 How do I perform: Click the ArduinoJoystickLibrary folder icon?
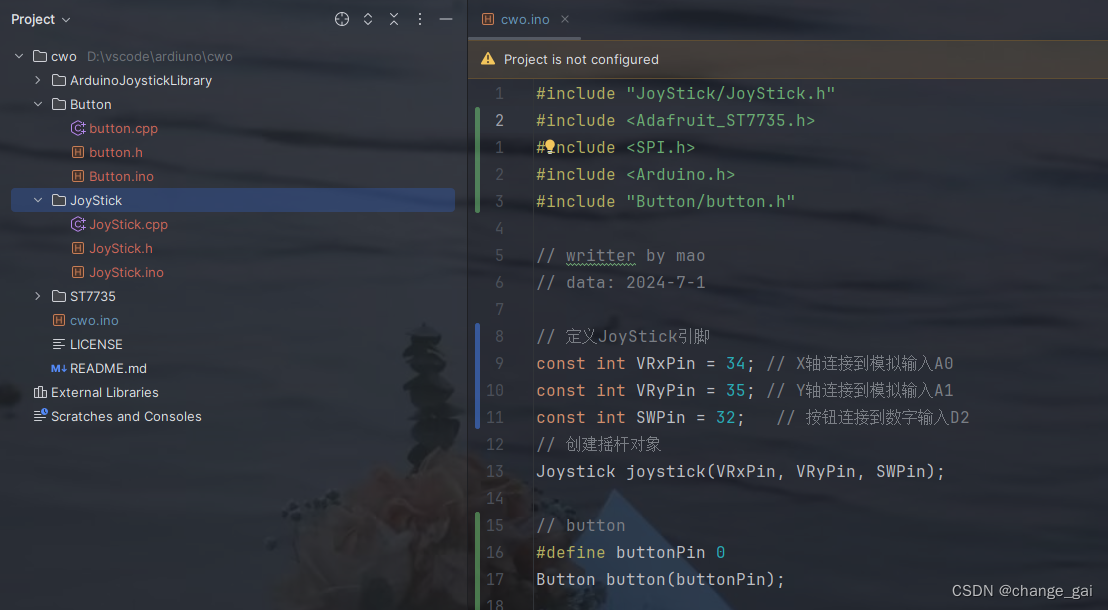(x=59, y=80)
